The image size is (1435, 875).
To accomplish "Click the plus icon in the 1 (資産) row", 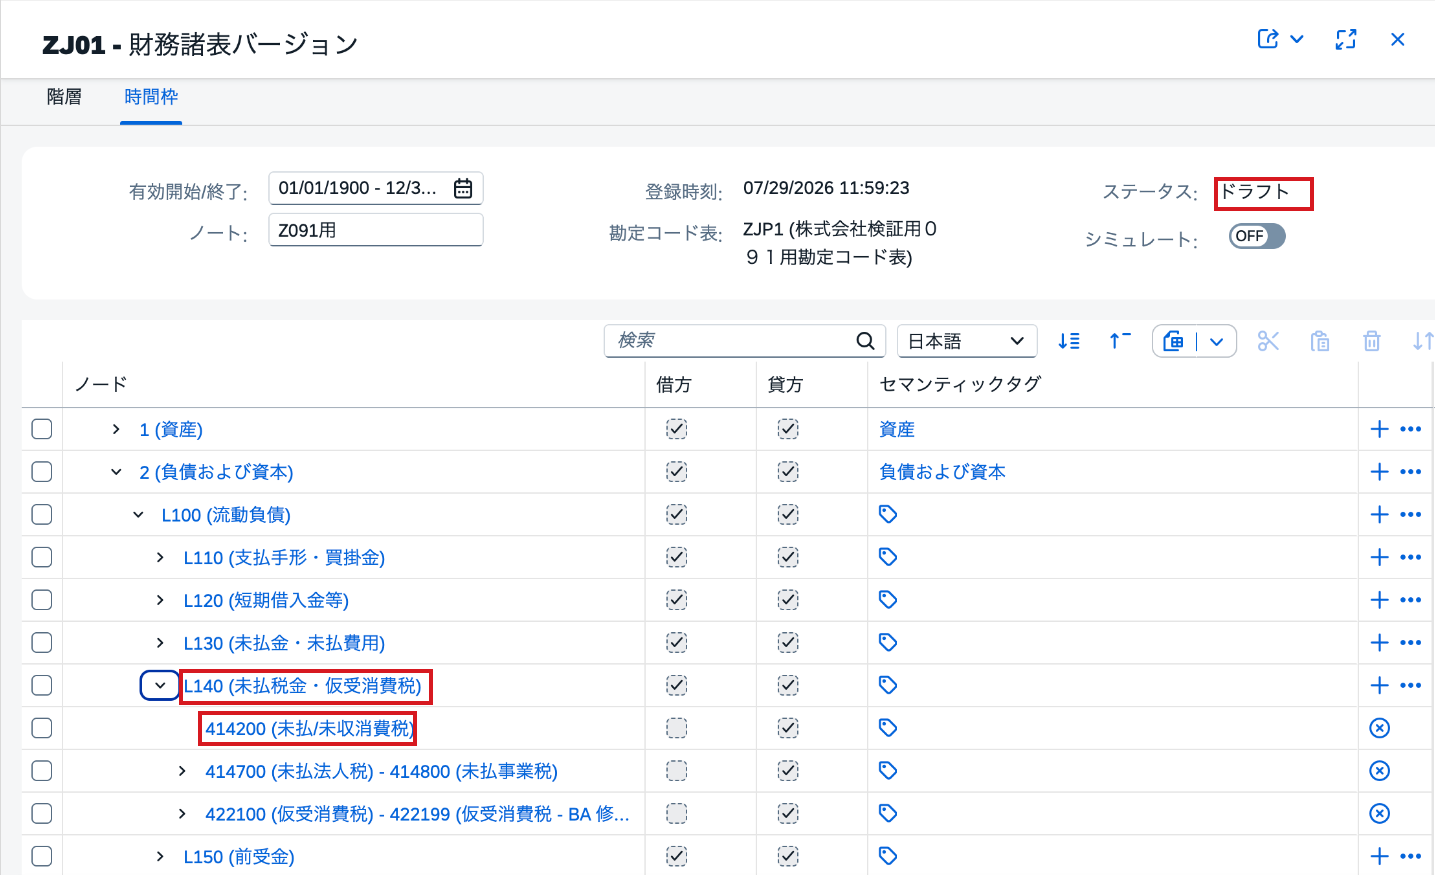I will pos(1380,429).
